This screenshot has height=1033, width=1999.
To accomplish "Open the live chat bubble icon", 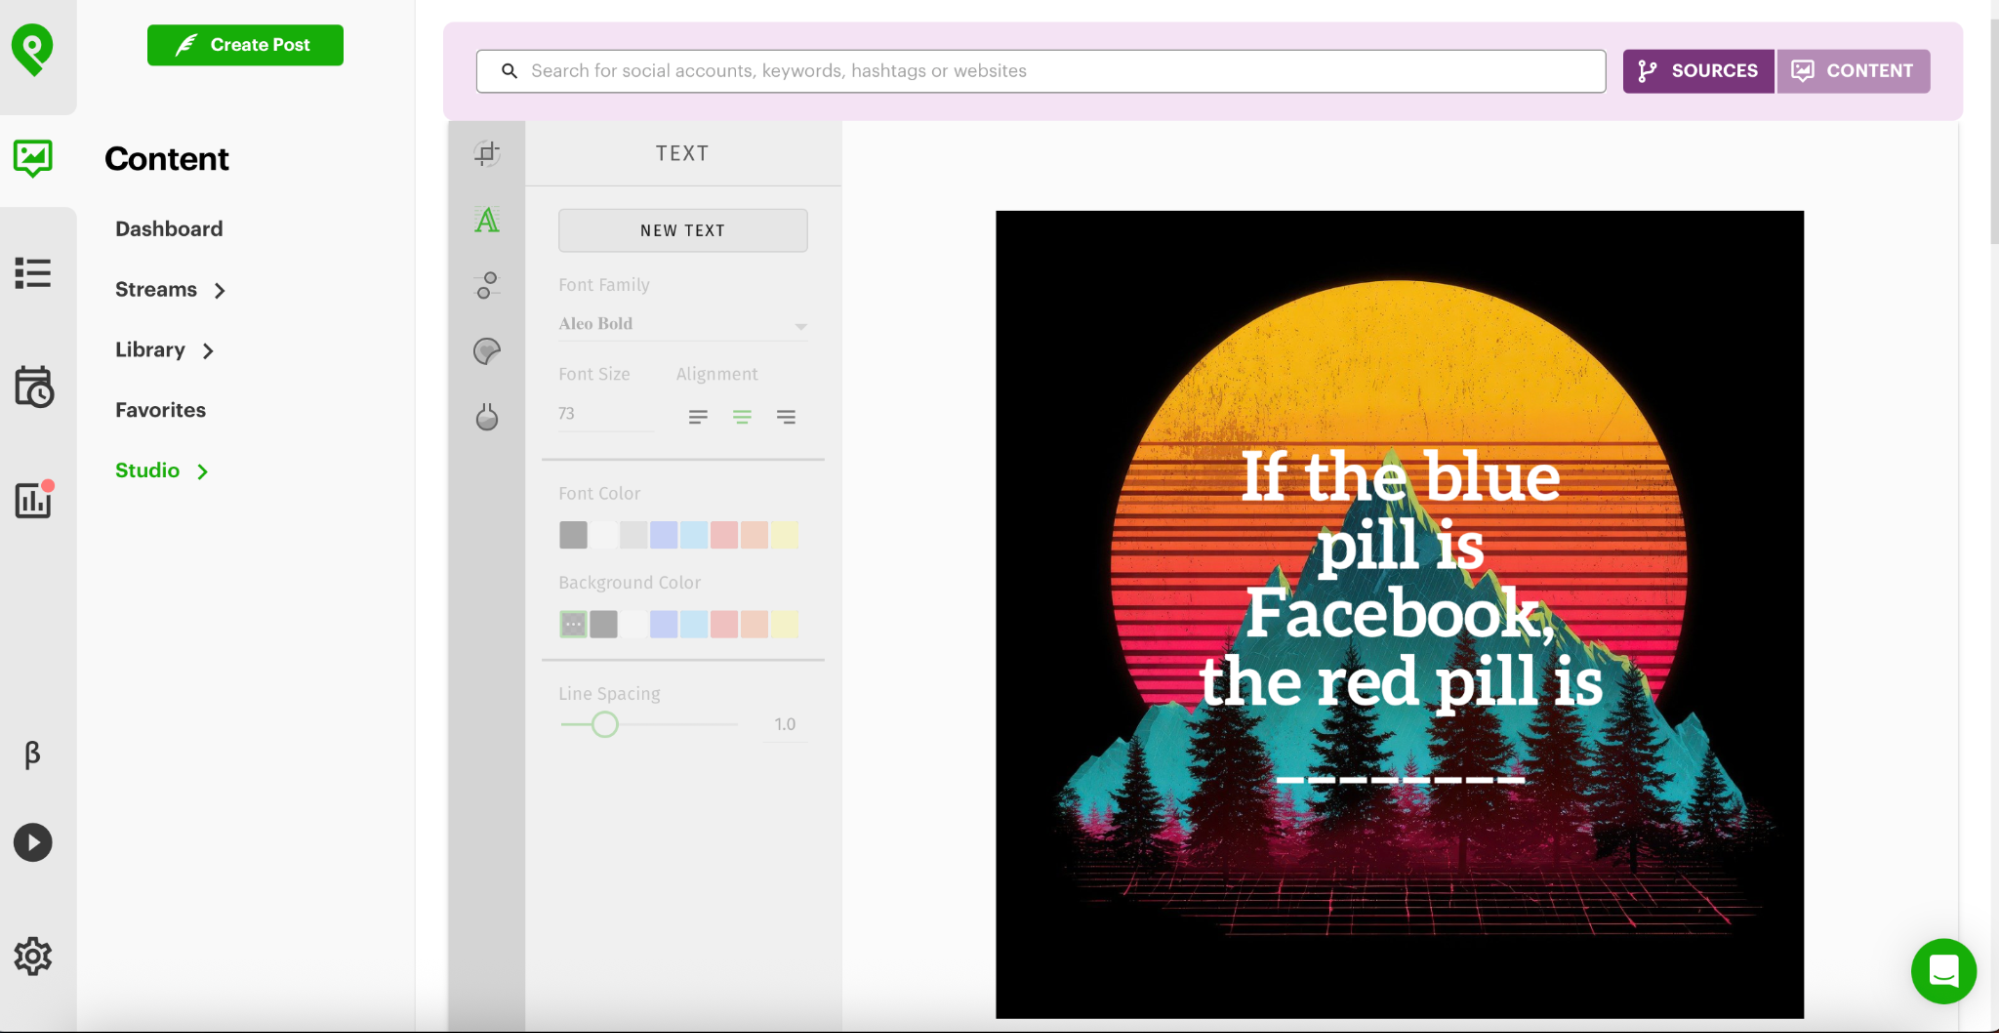I will (1943, 970).
